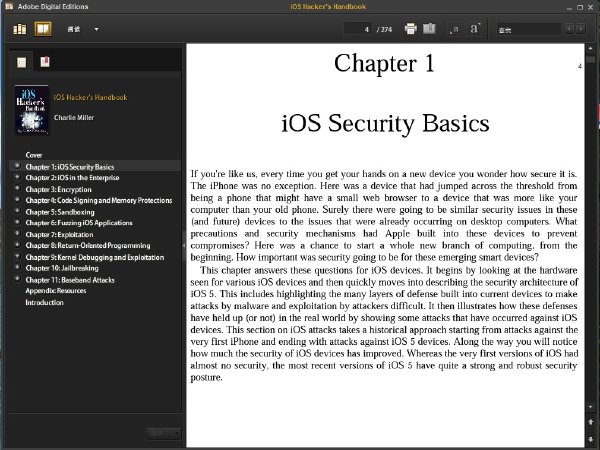Expand Chapter 6: Fuzzing iOS Applications node
600x450 pixels.
17,222
